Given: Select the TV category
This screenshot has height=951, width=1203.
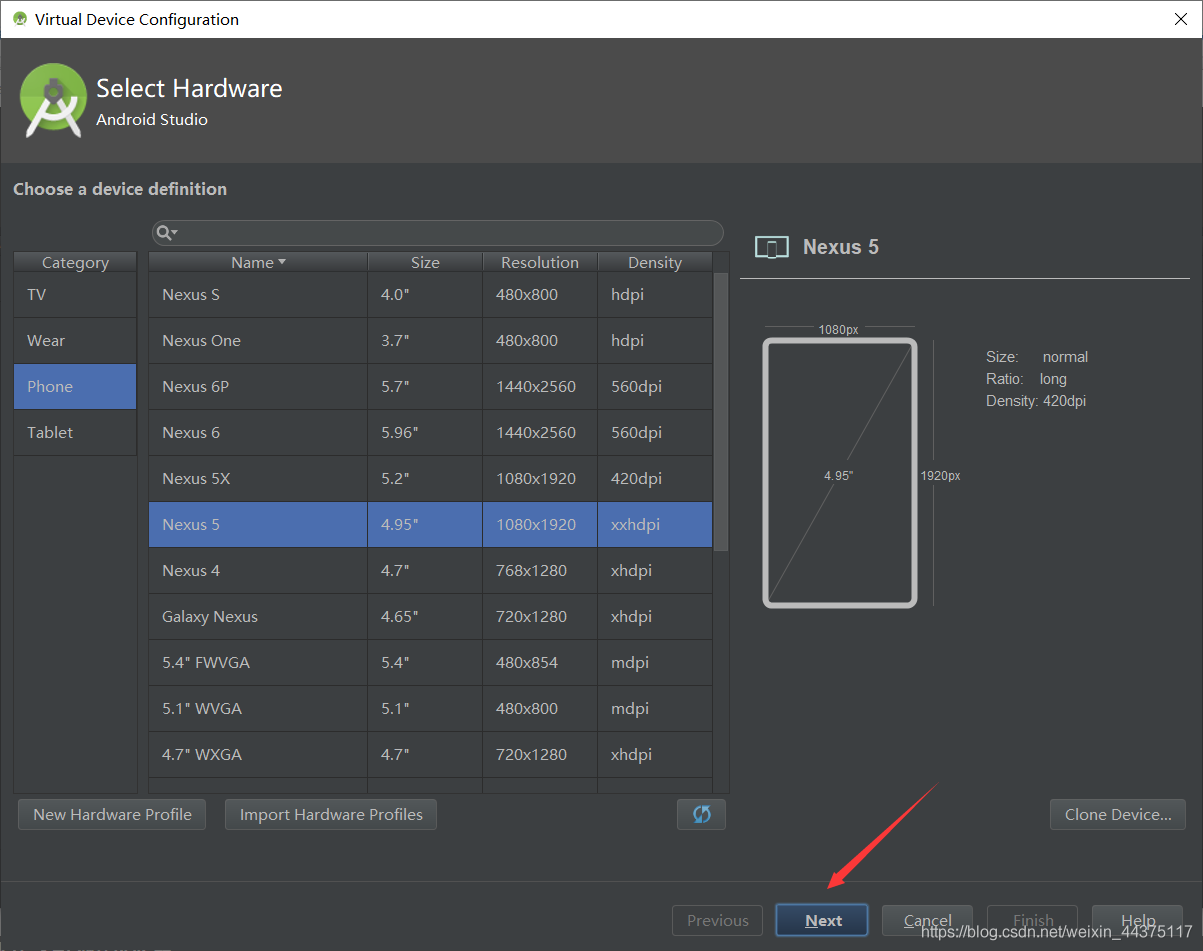Looking at the screenshot, I should (75, 295).
